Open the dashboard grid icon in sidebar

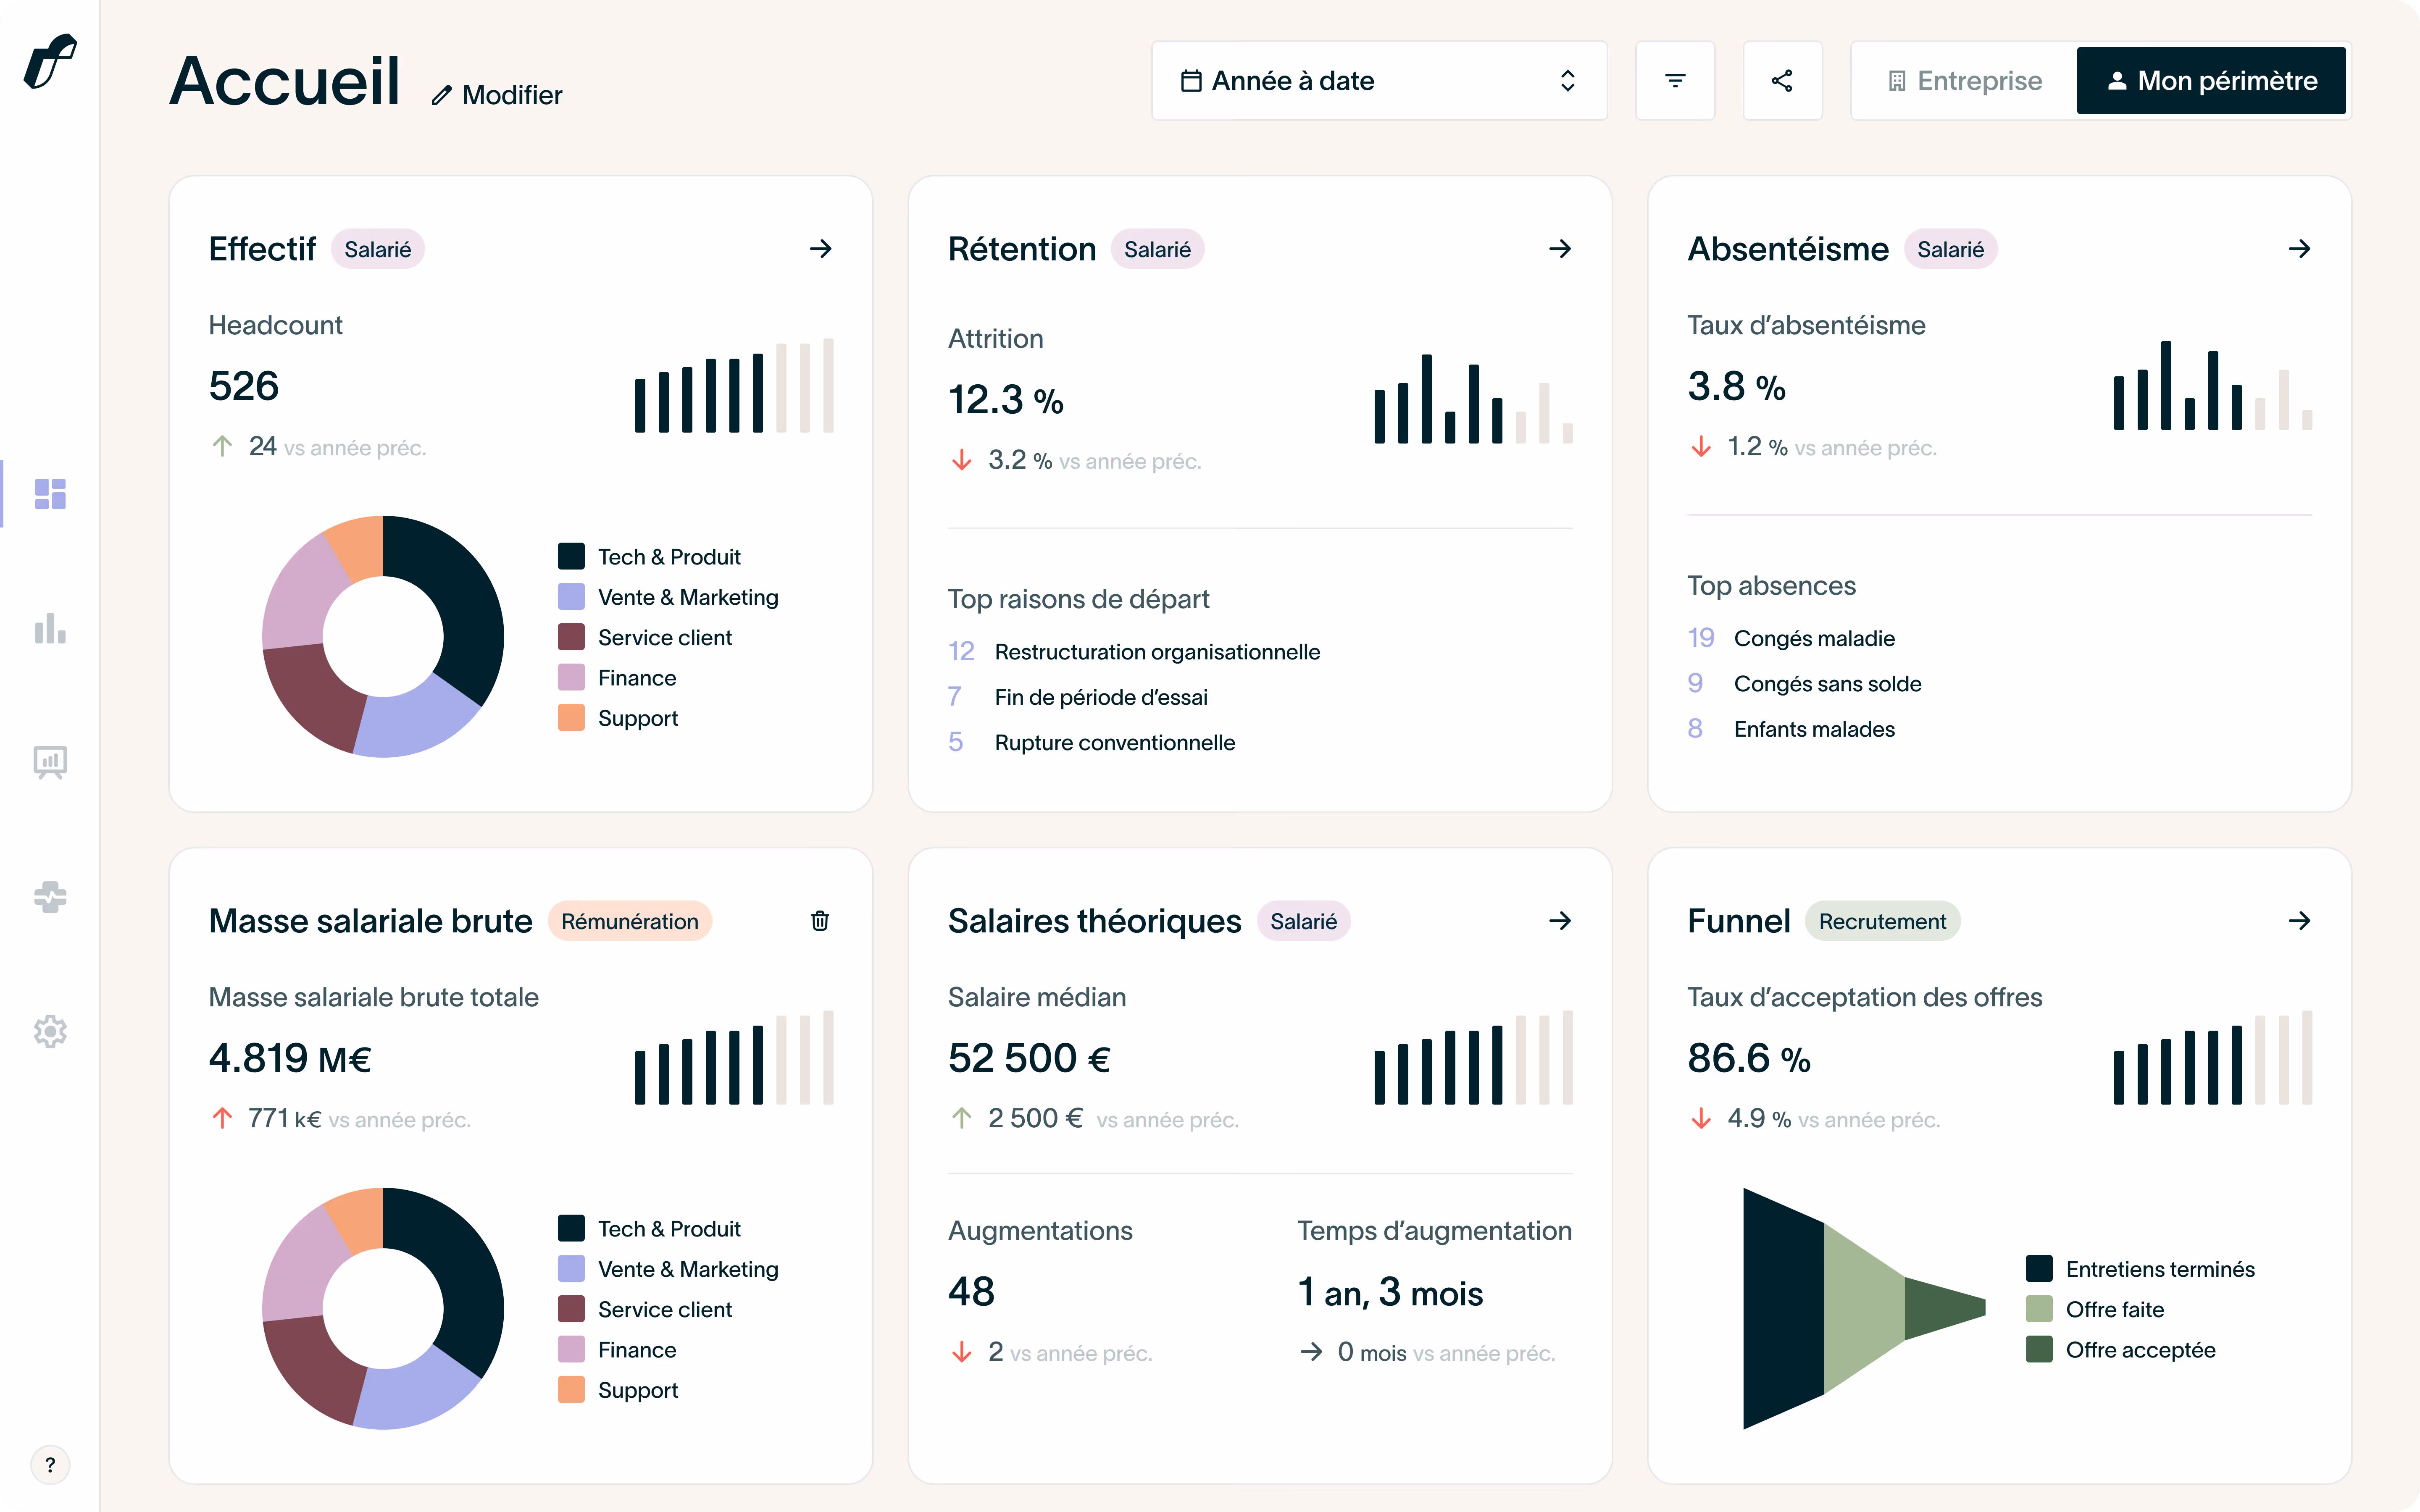pos(50,494)
